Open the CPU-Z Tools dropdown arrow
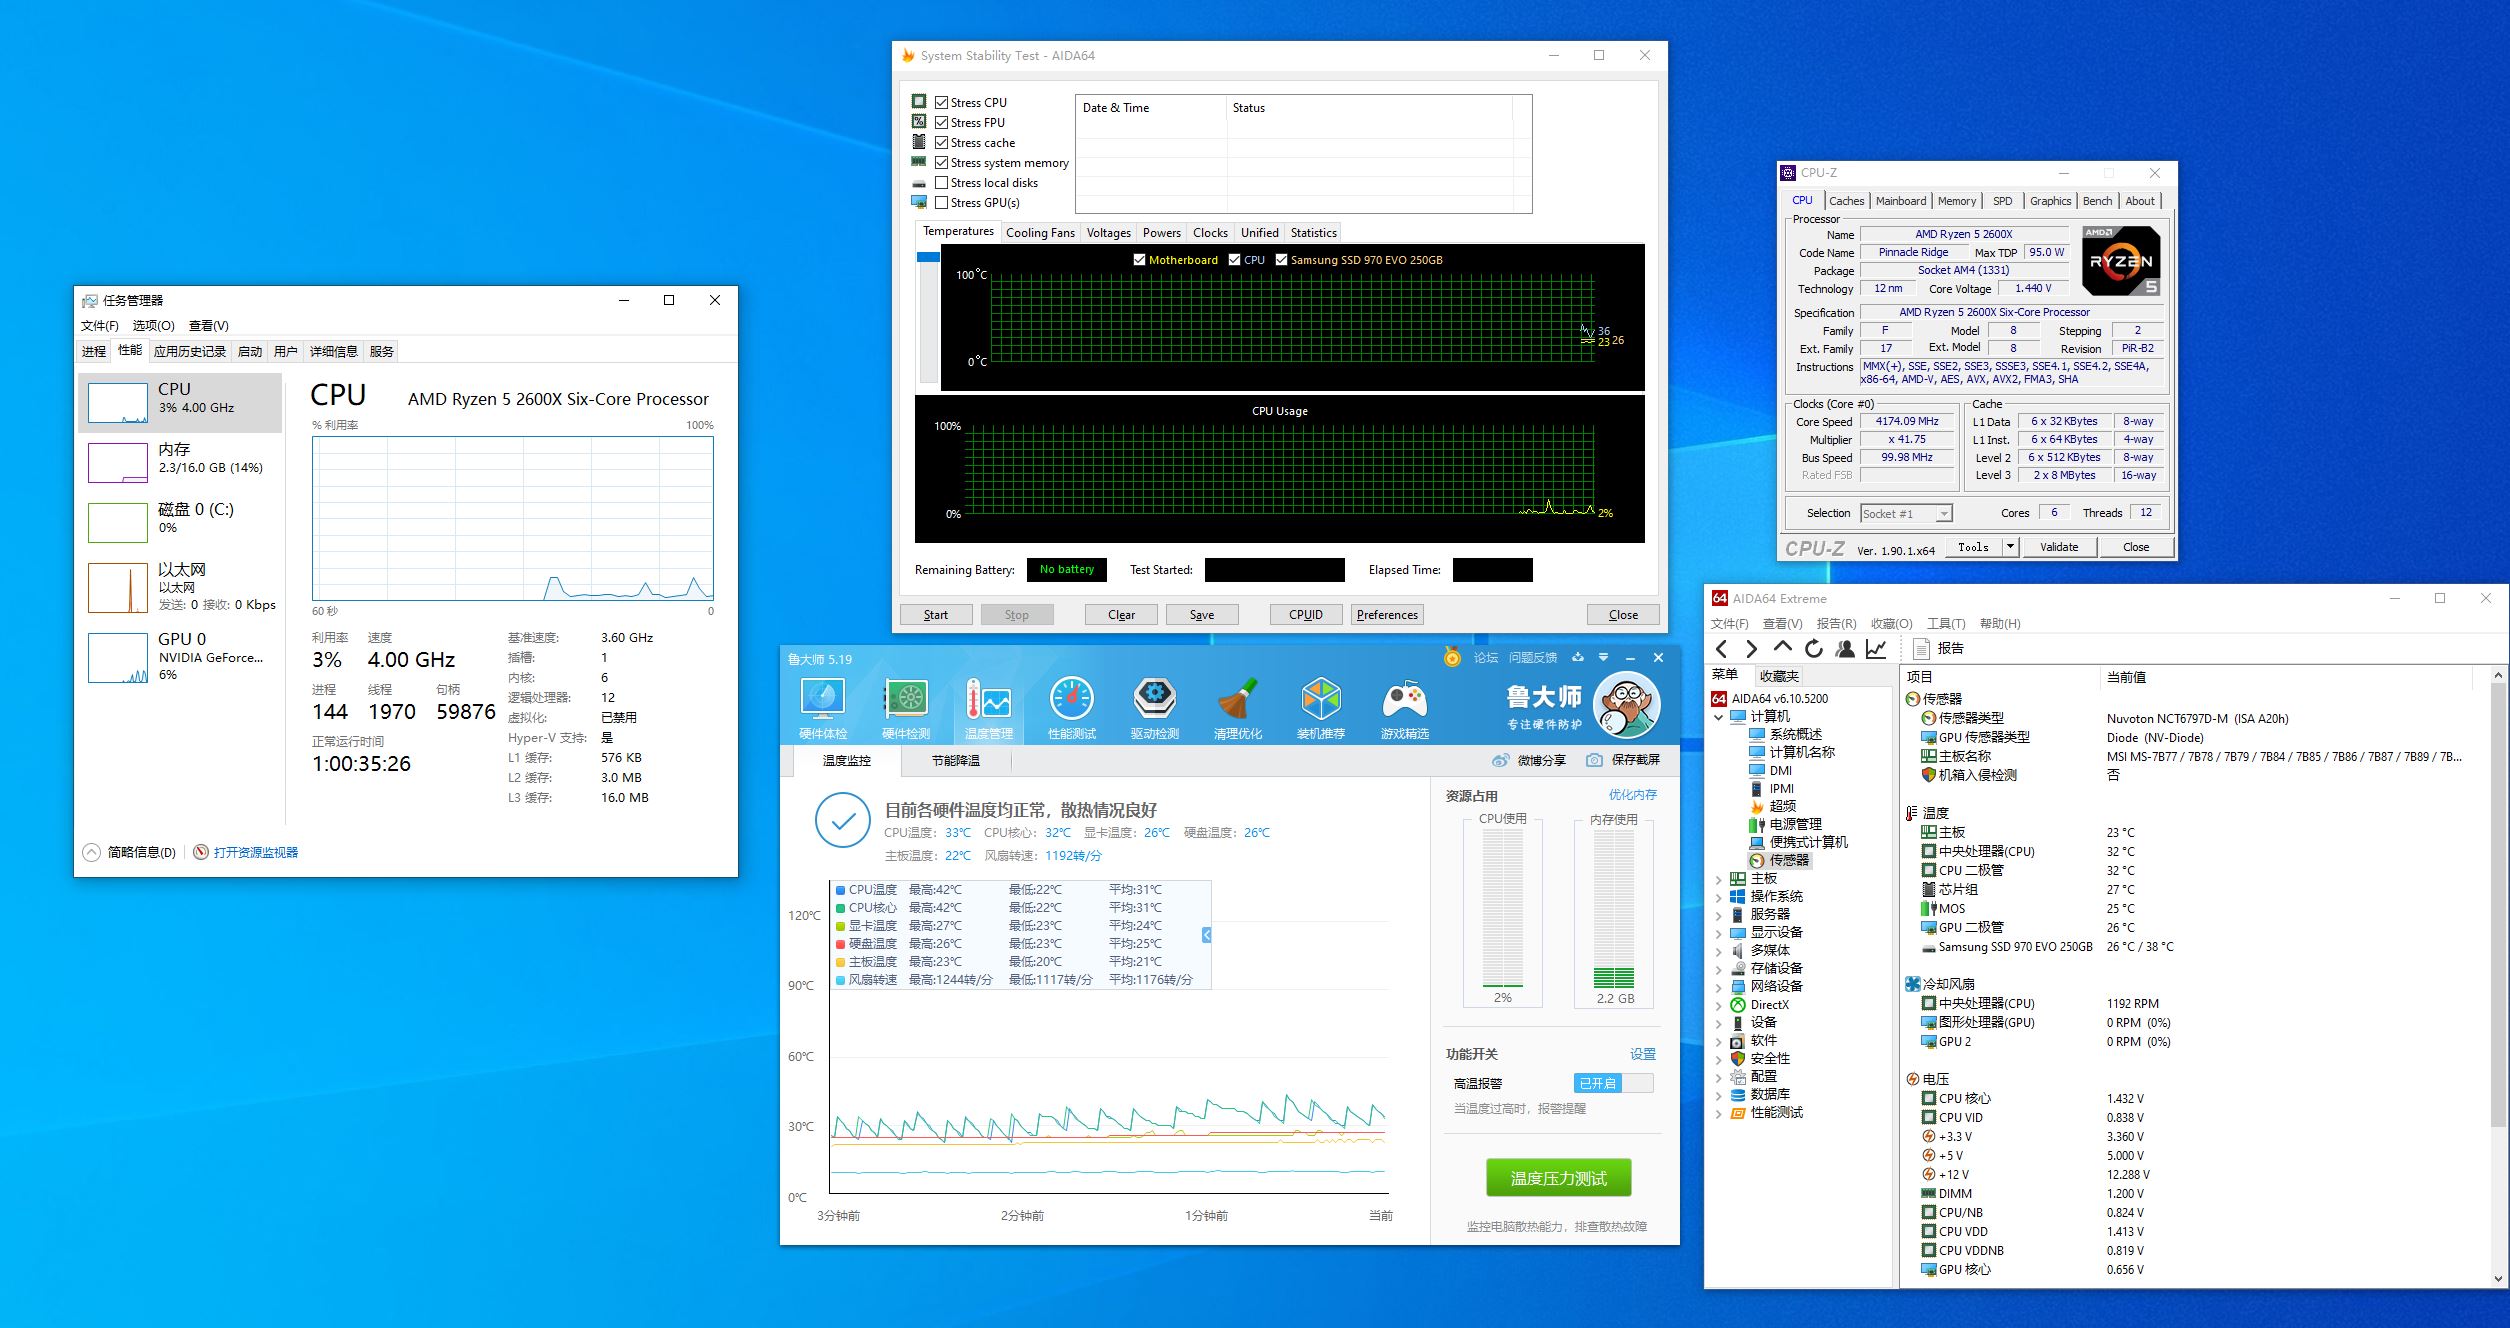2510x1328 pixels. 2010,547
